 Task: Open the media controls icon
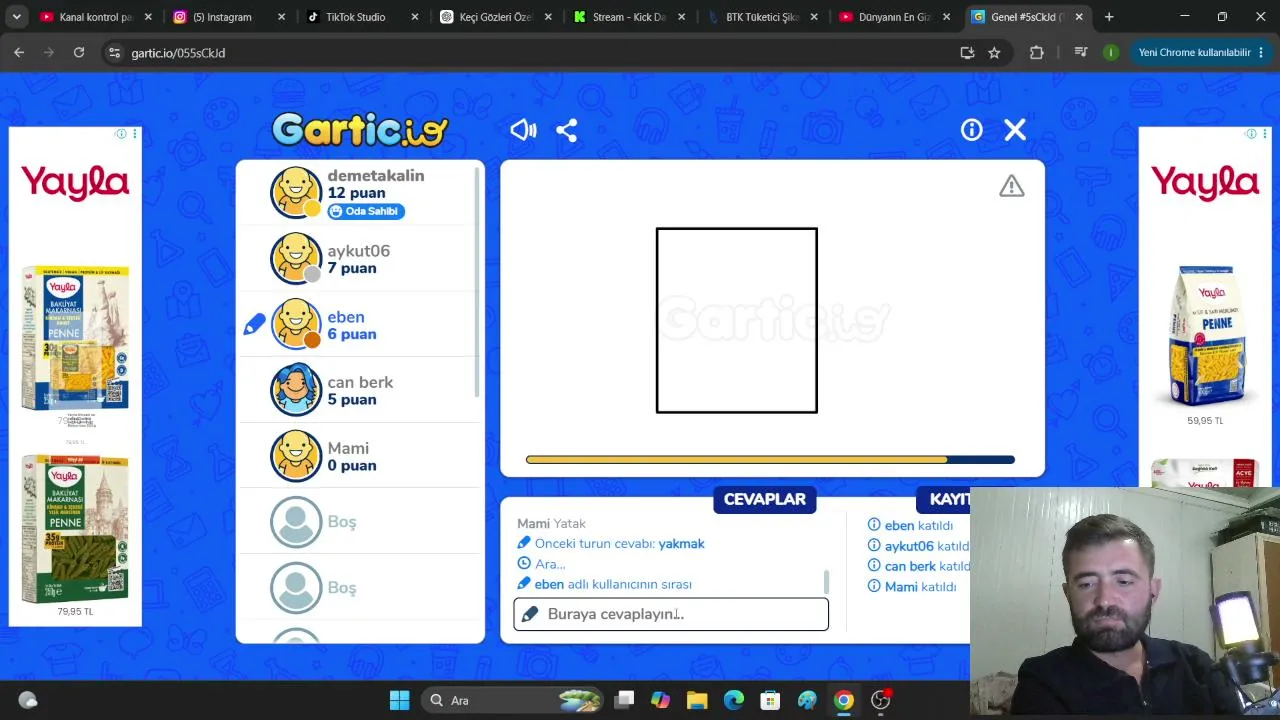click(x=1080, y=53)
